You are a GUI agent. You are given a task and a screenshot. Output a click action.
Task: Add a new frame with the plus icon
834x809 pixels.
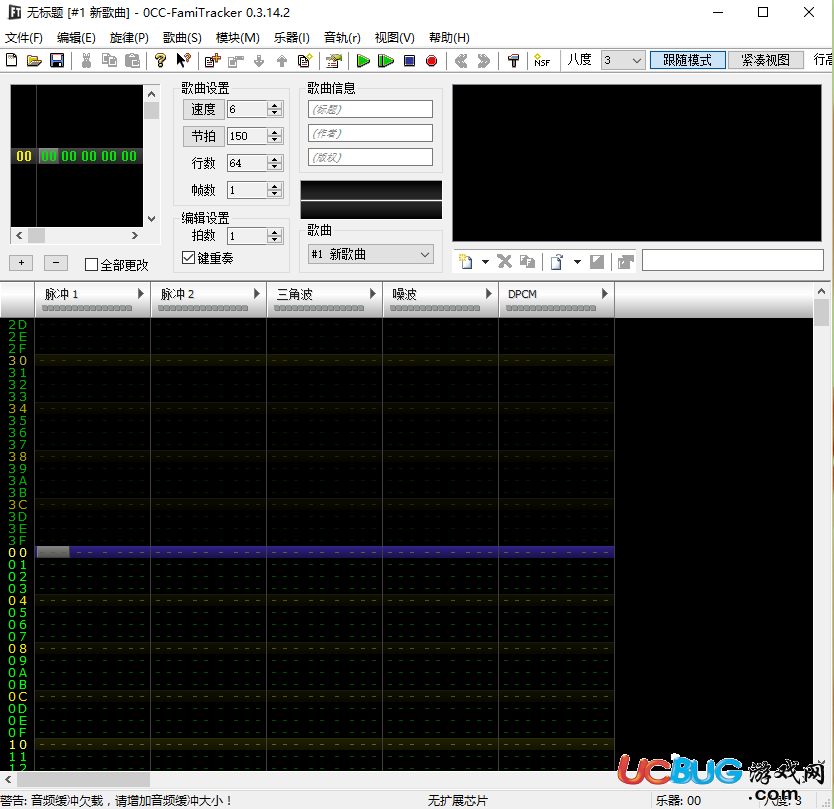213,61
